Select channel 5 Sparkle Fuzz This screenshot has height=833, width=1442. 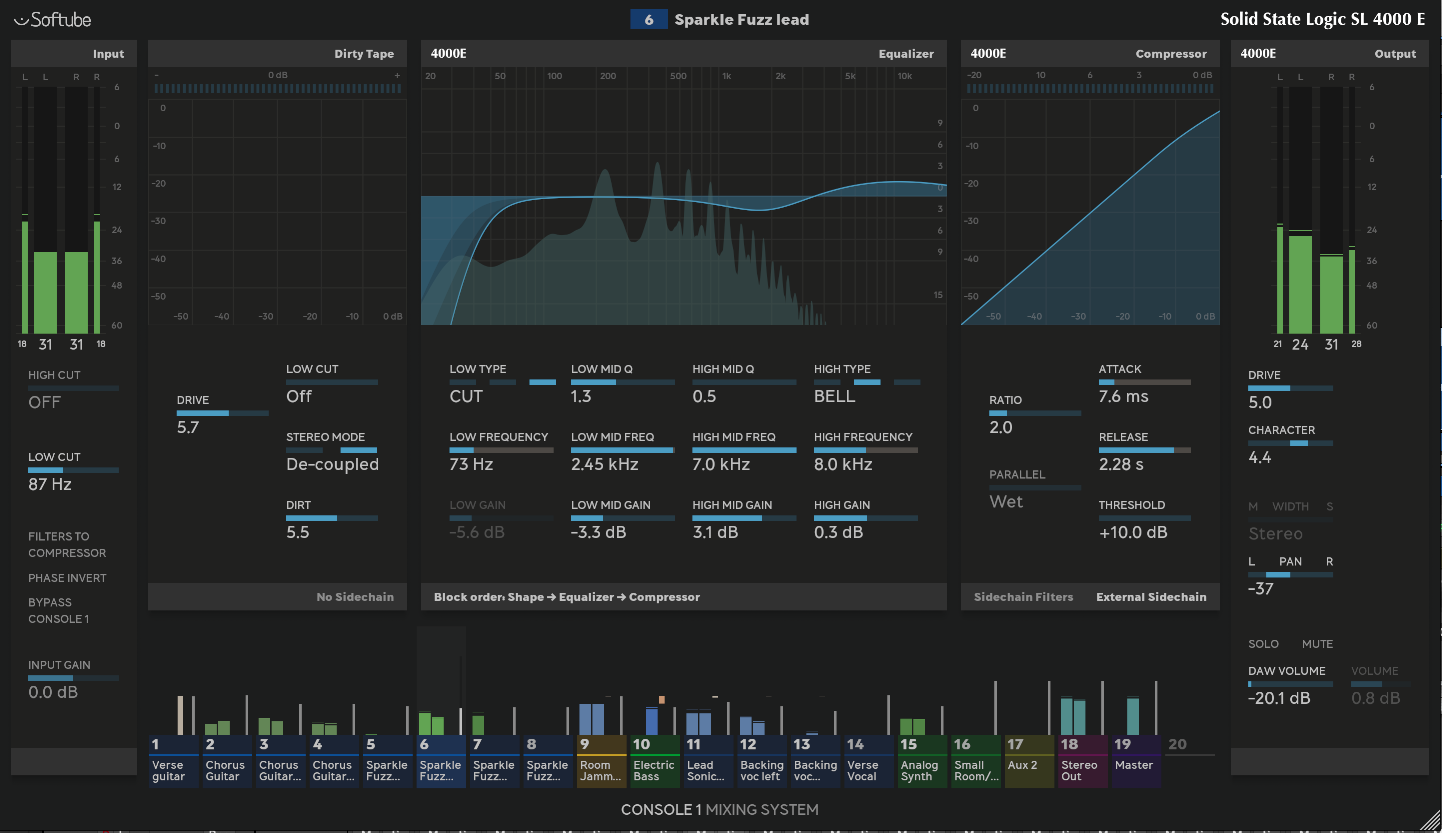(x=388, y=761)
